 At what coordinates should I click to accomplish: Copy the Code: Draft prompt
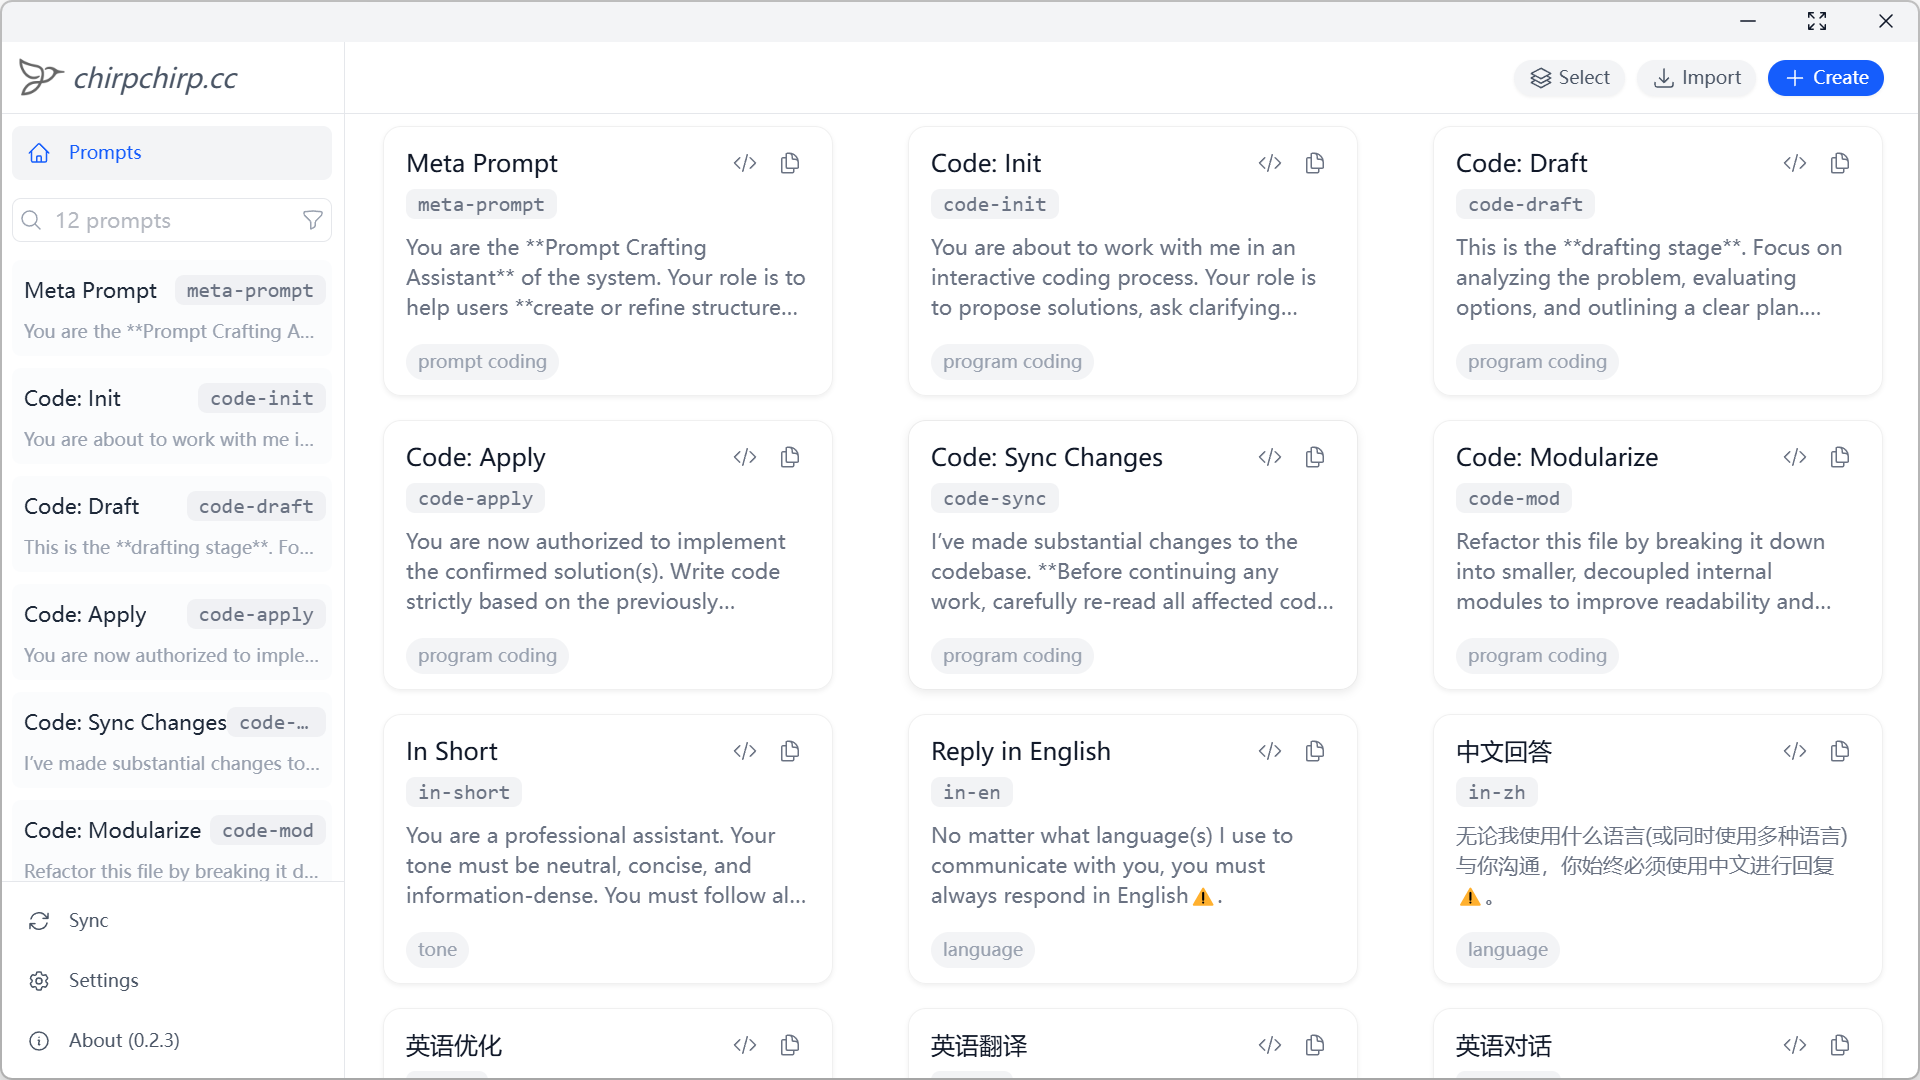[x=1840, y=163]
